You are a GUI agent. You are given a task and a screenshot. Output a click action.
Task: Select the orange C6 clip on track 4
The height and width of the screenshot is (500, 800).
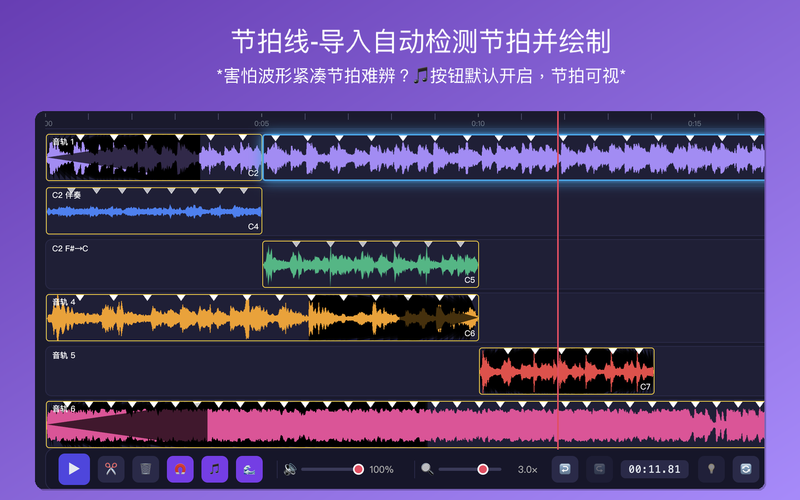(x=262, y=317)
